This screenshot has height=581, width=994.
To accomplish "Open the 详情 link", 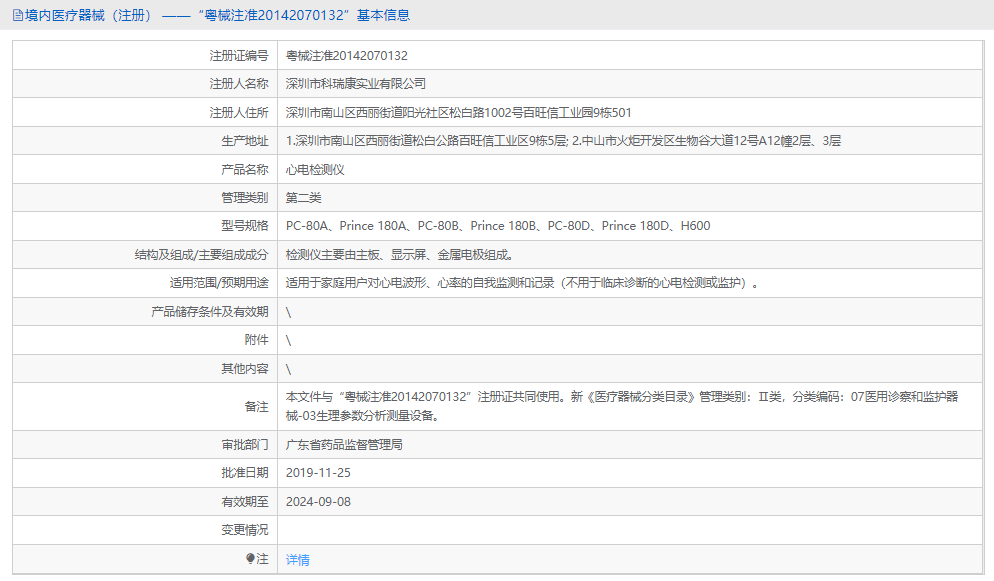I will coord(297,559).
